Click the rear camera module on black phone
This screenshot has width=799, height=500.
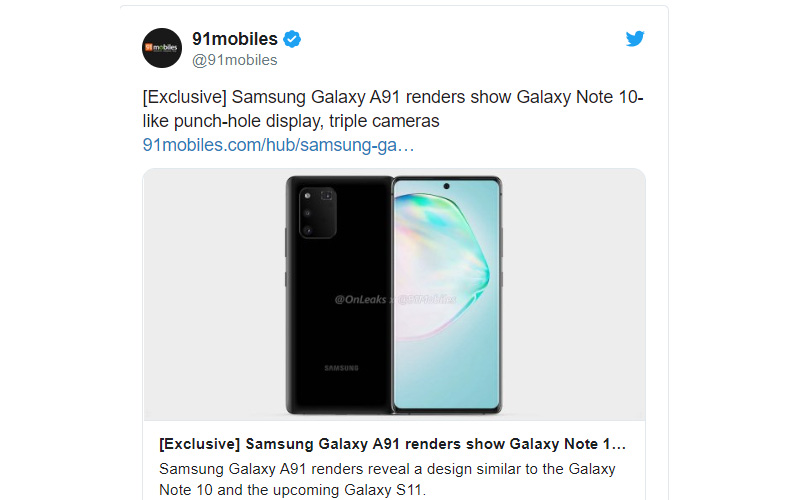pyautogui.click(x=317, y=213)
